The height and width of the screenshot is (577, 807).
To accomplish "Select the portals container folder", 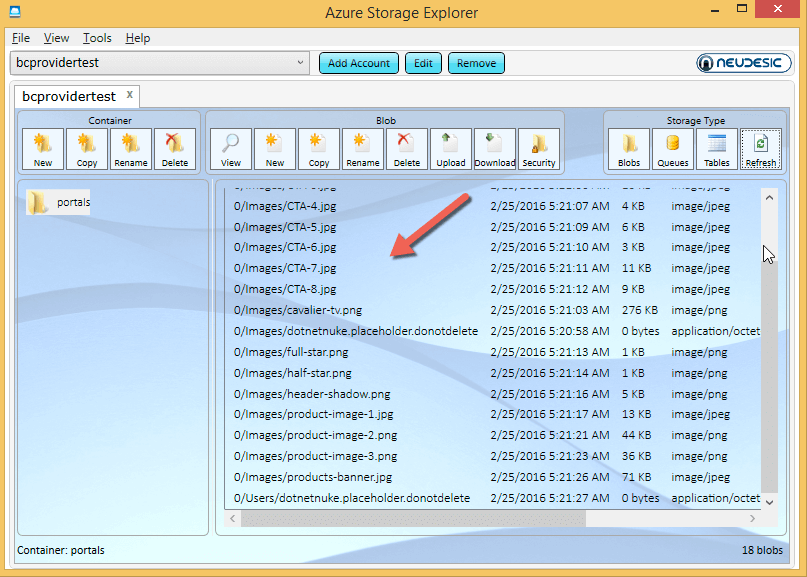I will [x=58, y=202].
